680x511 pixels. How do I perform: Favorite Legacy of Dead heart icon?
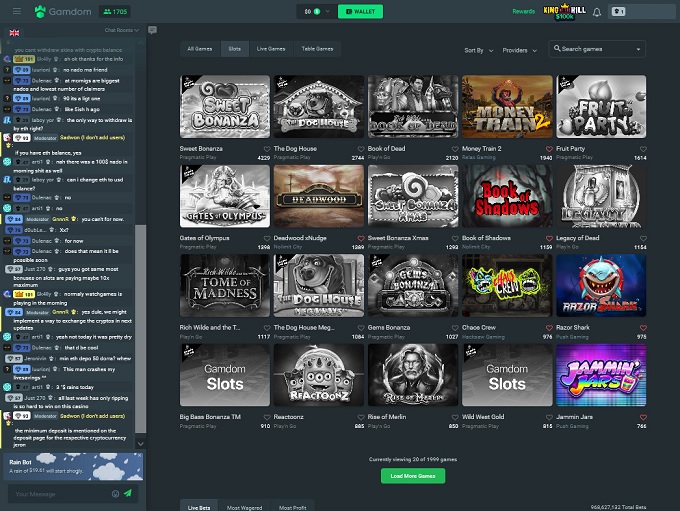(643, 238)
